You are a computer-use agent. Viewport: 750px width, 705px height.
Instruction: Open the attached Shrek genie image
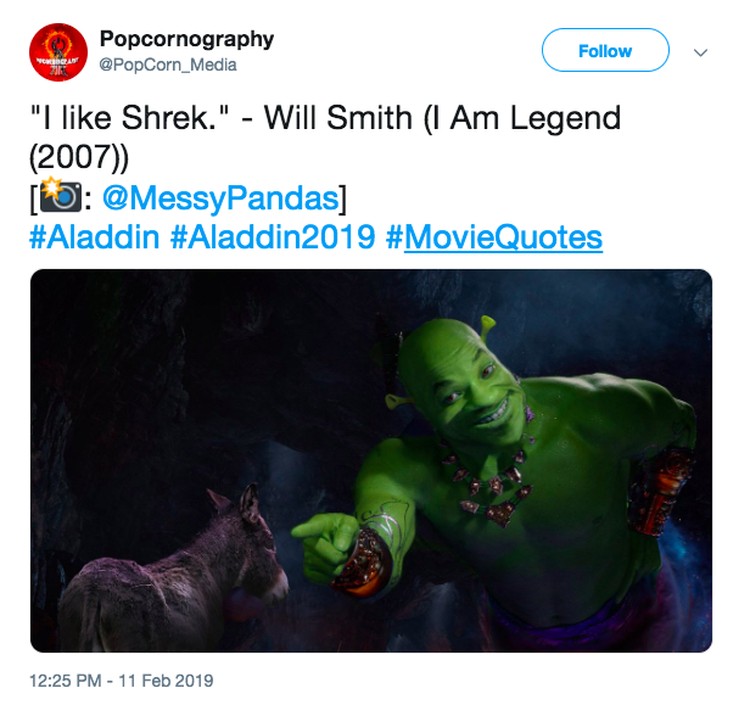(371, 461)
